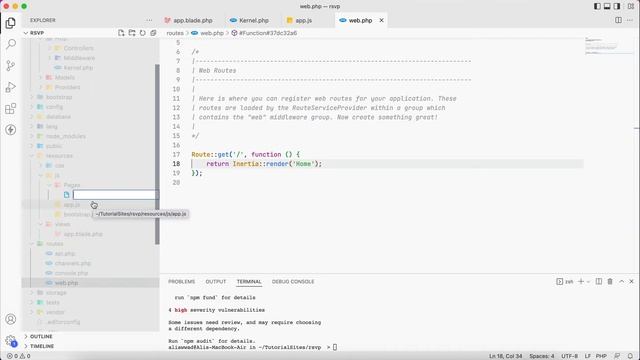
Task: Kill the terminal with trash icon
Action: point(610,281)
